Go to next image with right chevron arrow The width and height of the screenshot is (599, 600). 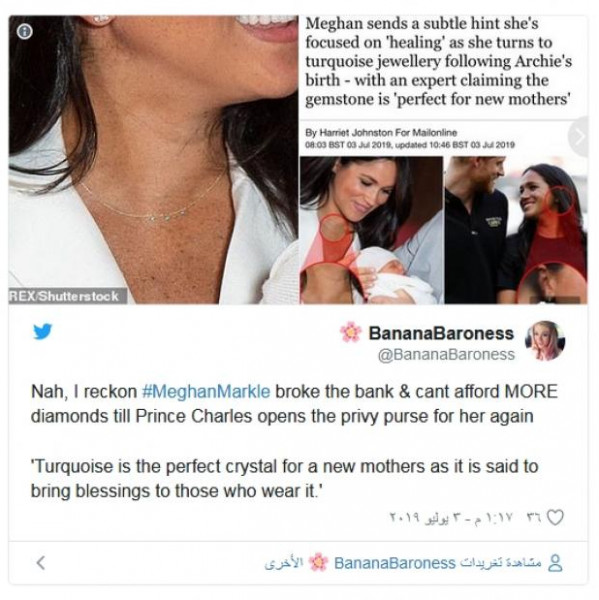point(579,136)
